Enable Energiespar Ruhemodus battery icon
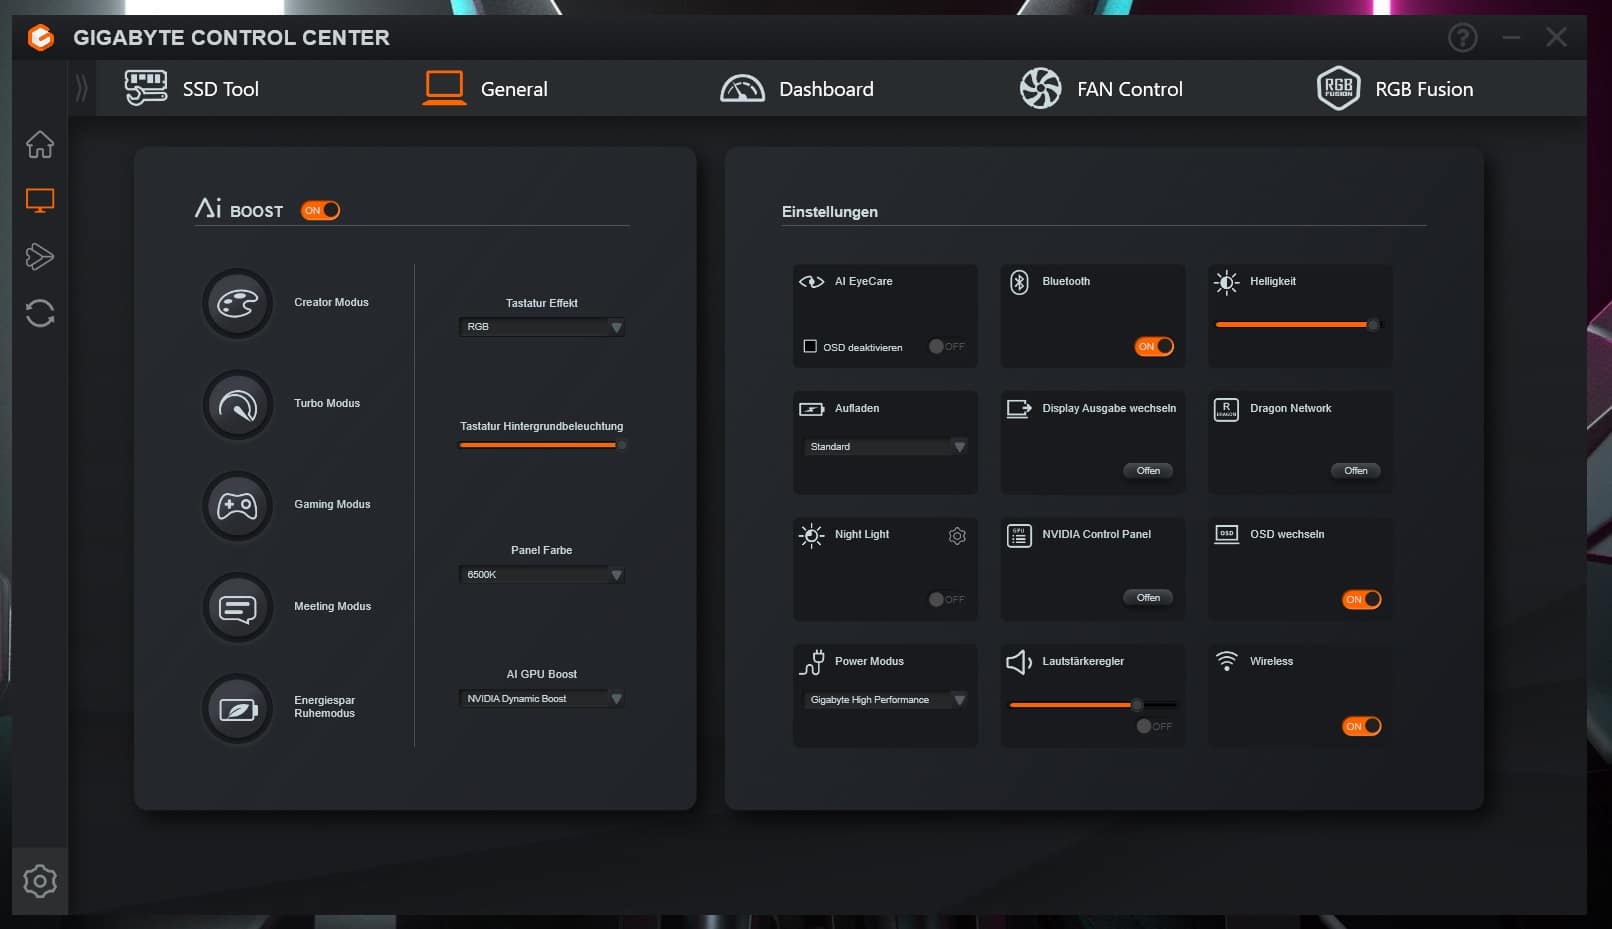The image size is (1612, 929). pyautogui.click(x=238, y=709)
